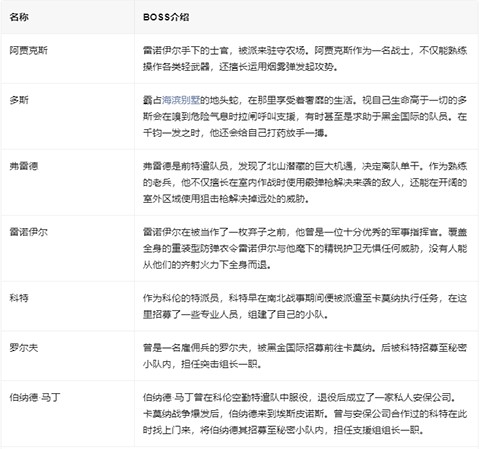This screenshot has width=480, height=449.
Task: Click last line of 伯纳德·马丁 introduction
Action: click(x=284, y=430)
